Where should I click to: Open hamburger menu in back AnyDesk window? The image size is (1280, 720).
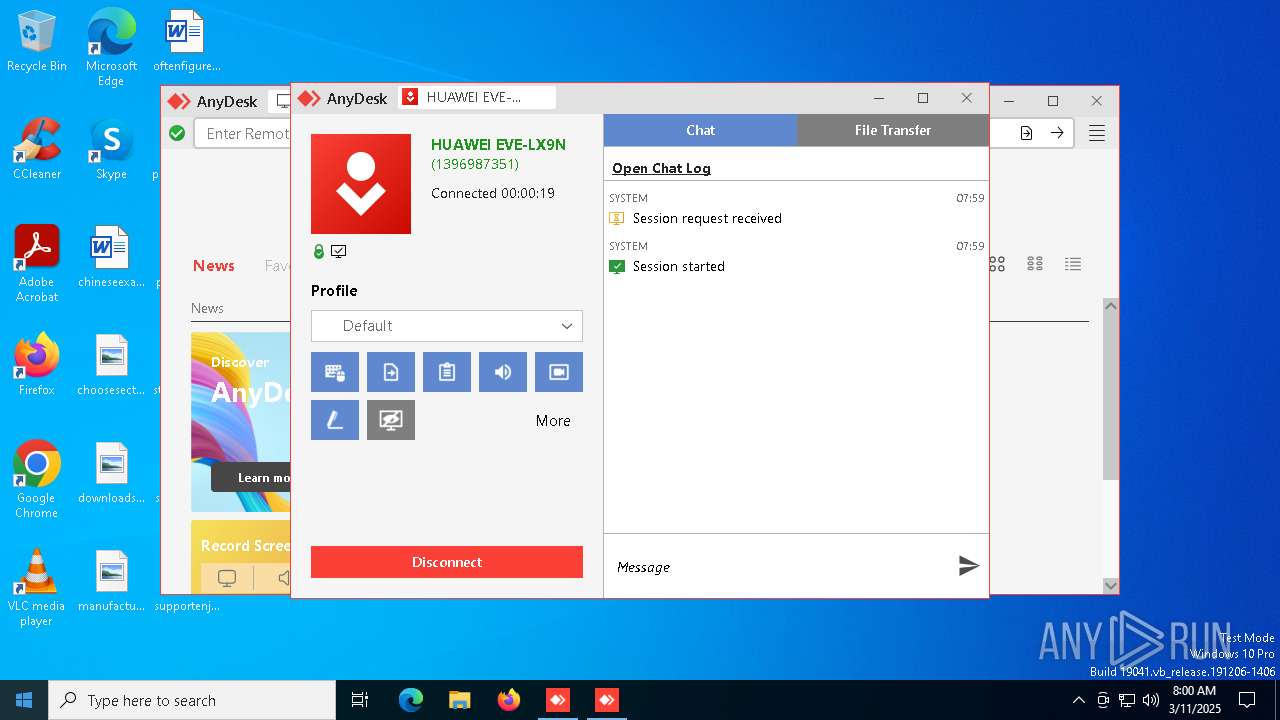click(x=1097, y=133)
